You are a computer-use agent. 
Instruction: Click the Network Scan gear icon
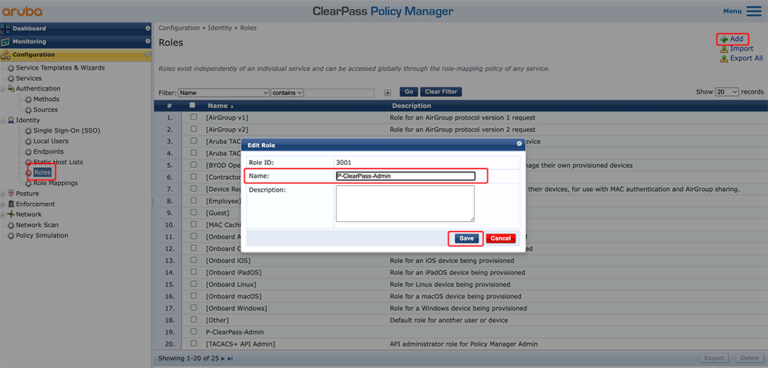coord(11,225)
